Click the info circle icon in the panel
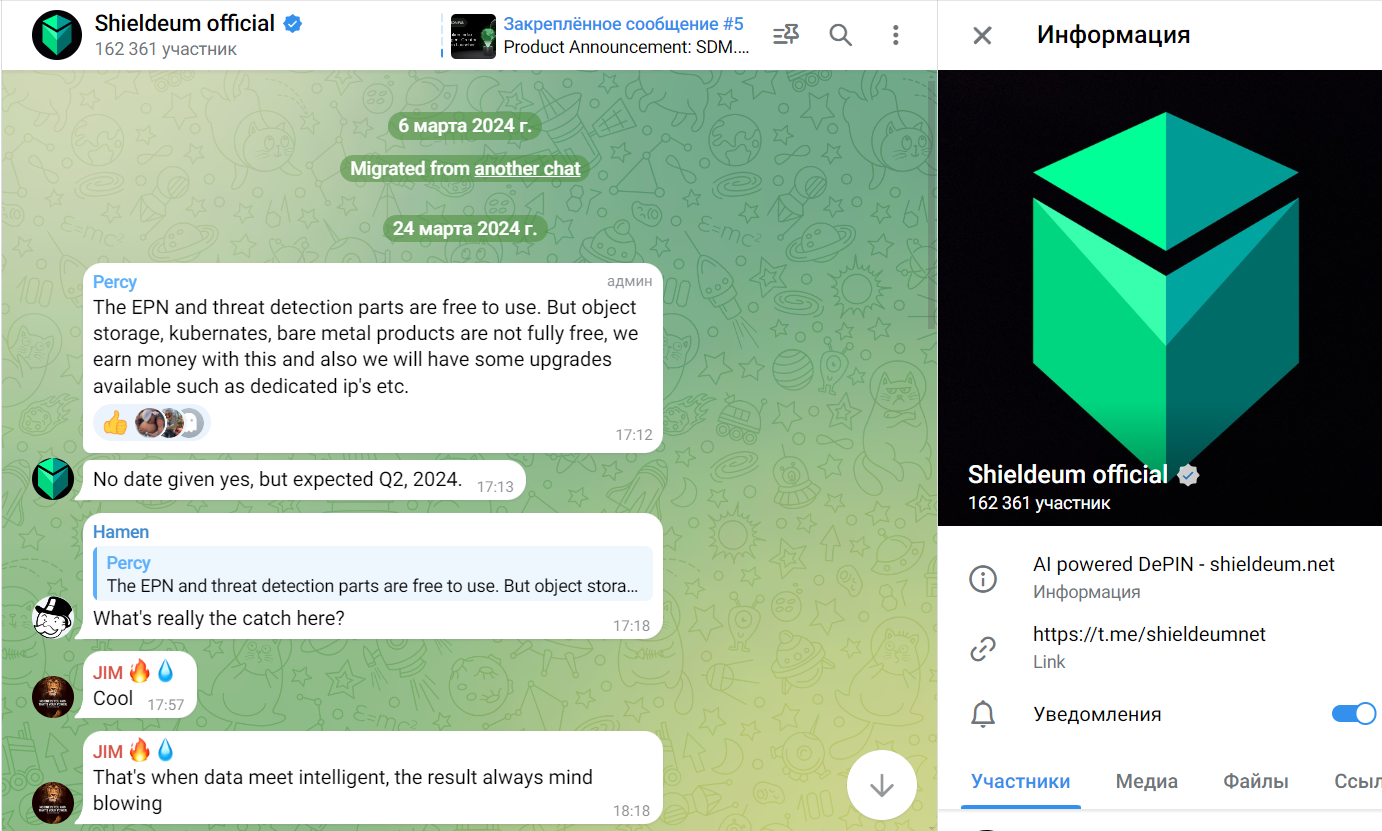The image size is (1382, 831). [983, 578]
